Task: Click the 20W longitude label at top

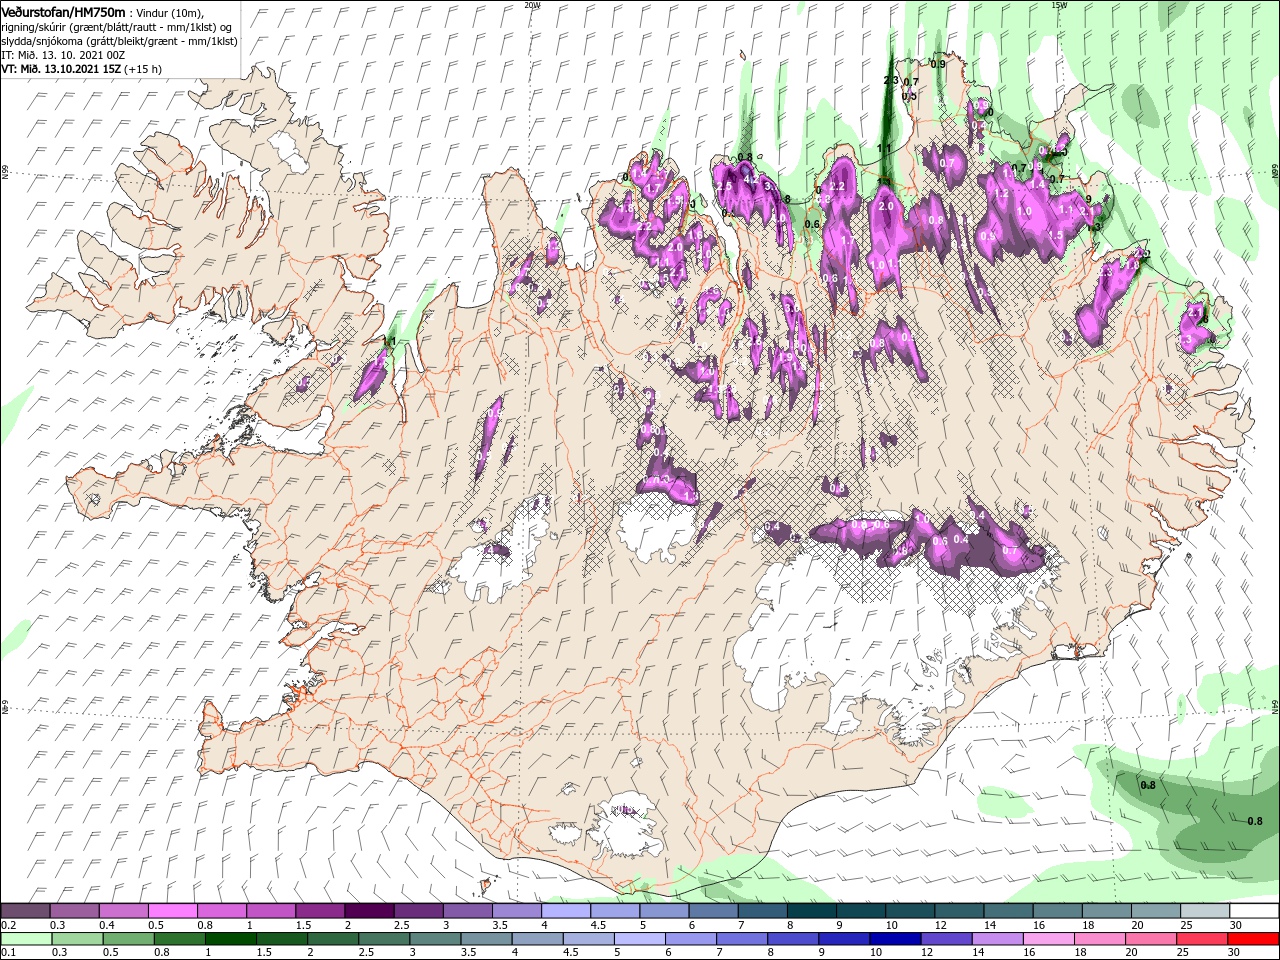Action: click(x=533, y=5)
